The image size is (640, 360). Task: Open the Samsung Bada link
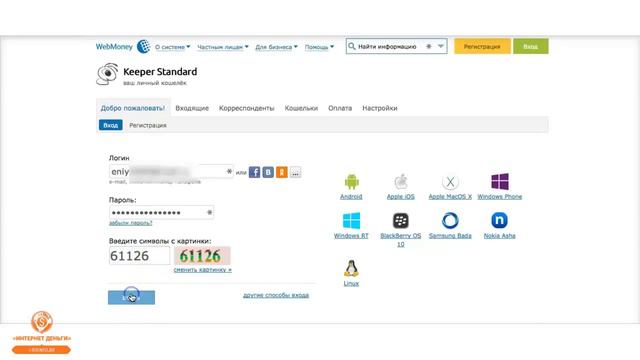(x=450, y=236)
